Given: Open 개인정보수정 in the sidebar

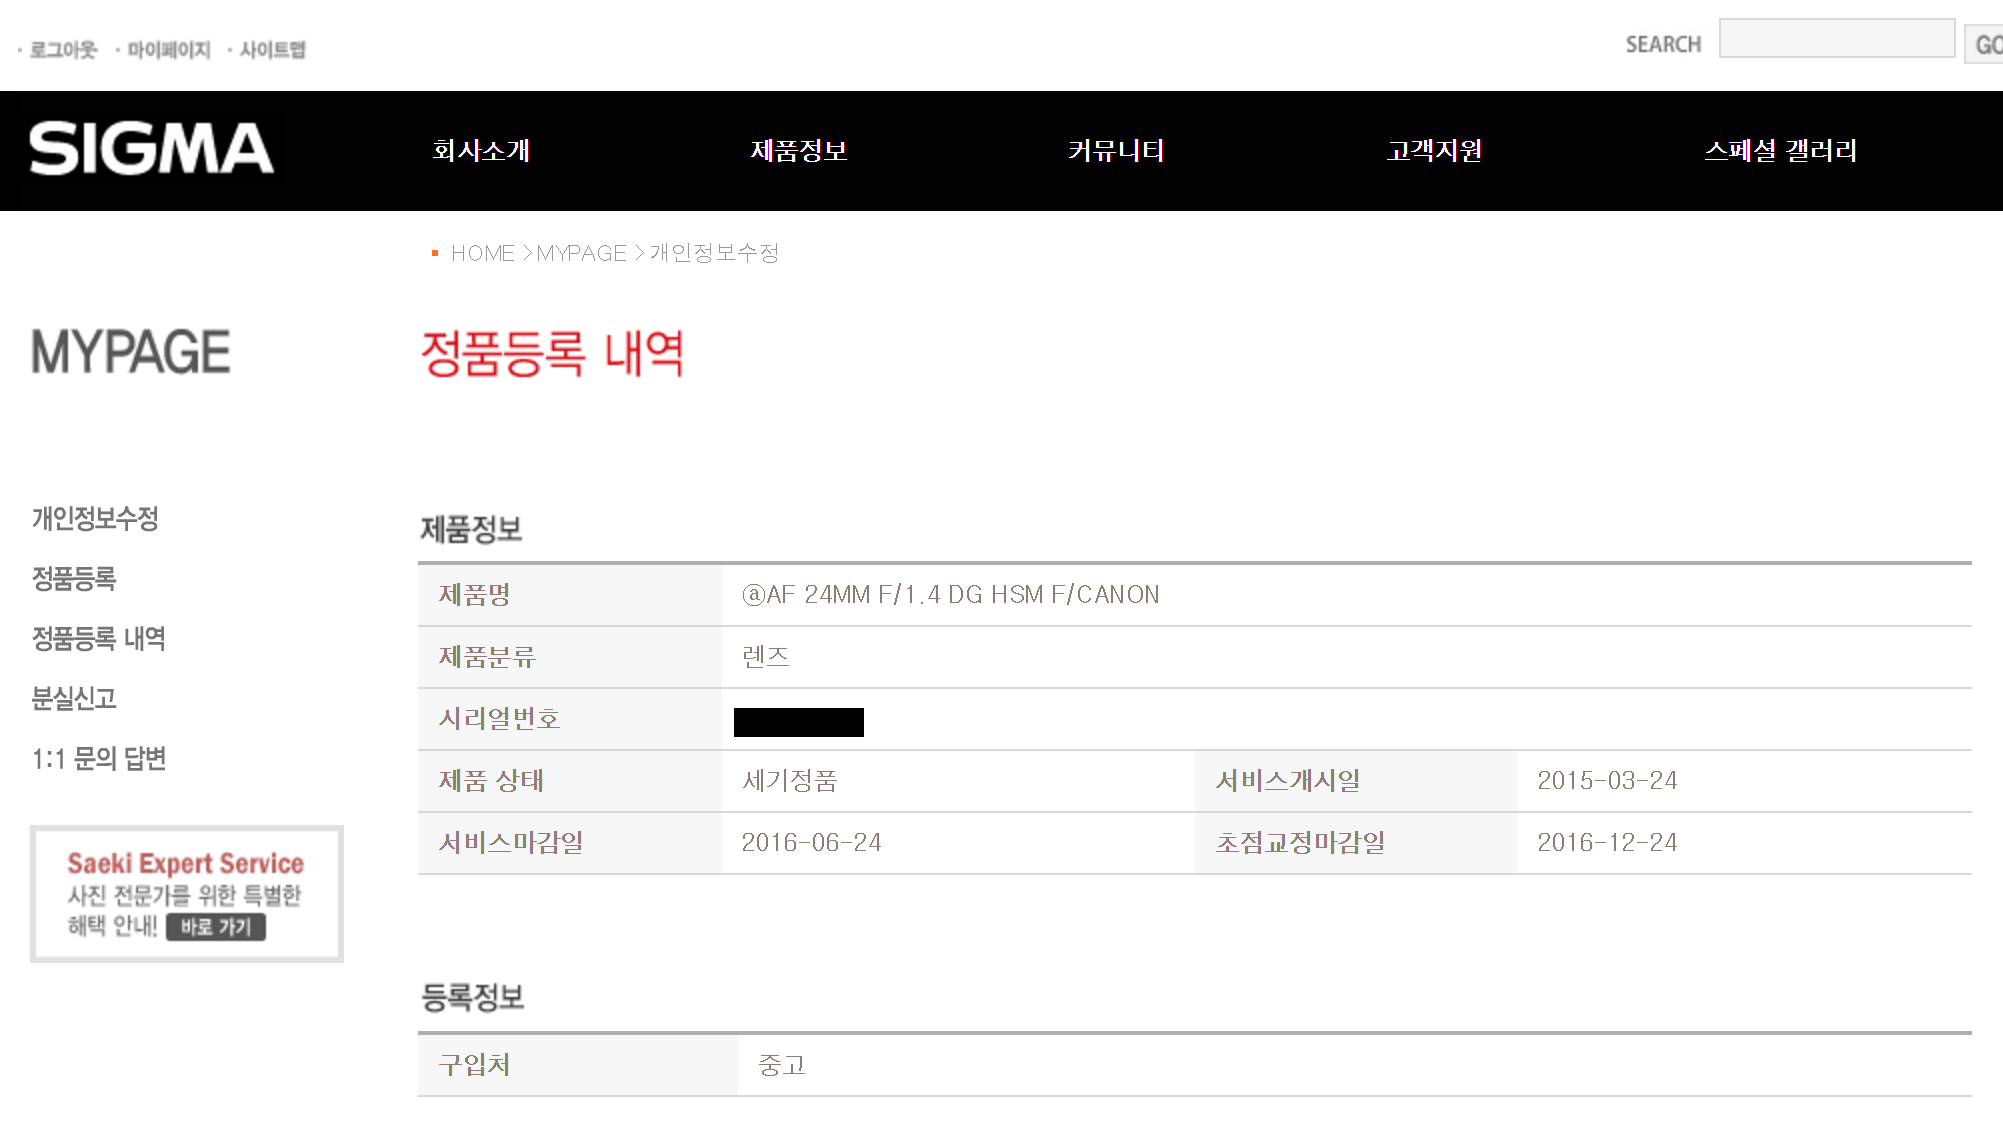Looking at the screenshot, I should coord(95,518).
